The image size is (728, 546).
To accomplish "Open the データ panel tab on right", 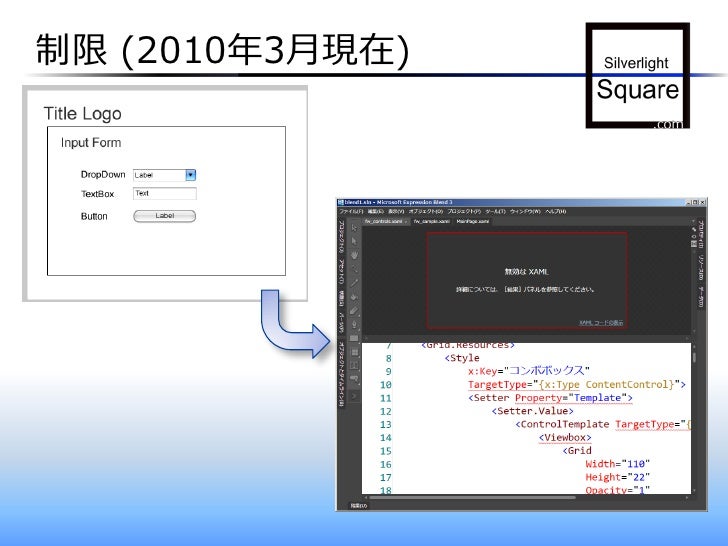I will tap(701, 297).
